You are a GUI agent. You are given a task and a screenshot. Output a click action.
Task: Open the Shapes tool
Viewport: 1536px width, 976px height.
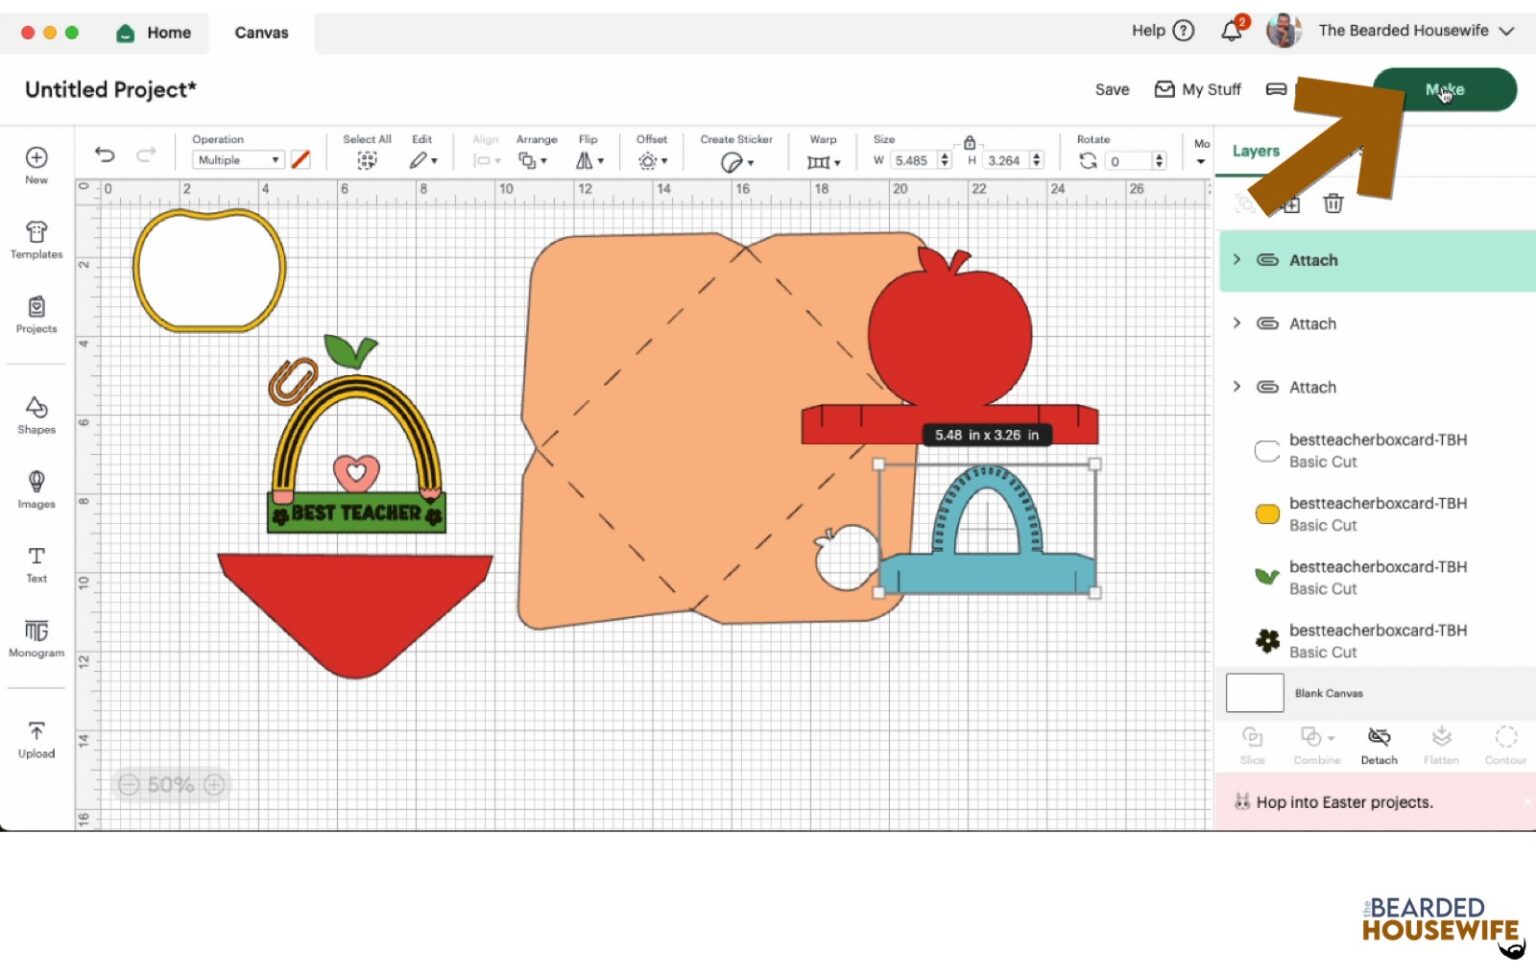[x=36, y=414]
